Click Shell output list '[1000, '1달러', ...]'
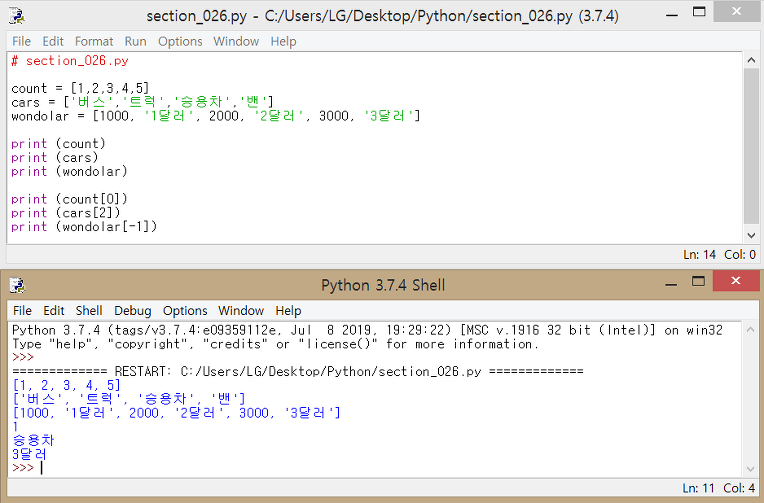The image size is (764, 503). coord(176,413)
